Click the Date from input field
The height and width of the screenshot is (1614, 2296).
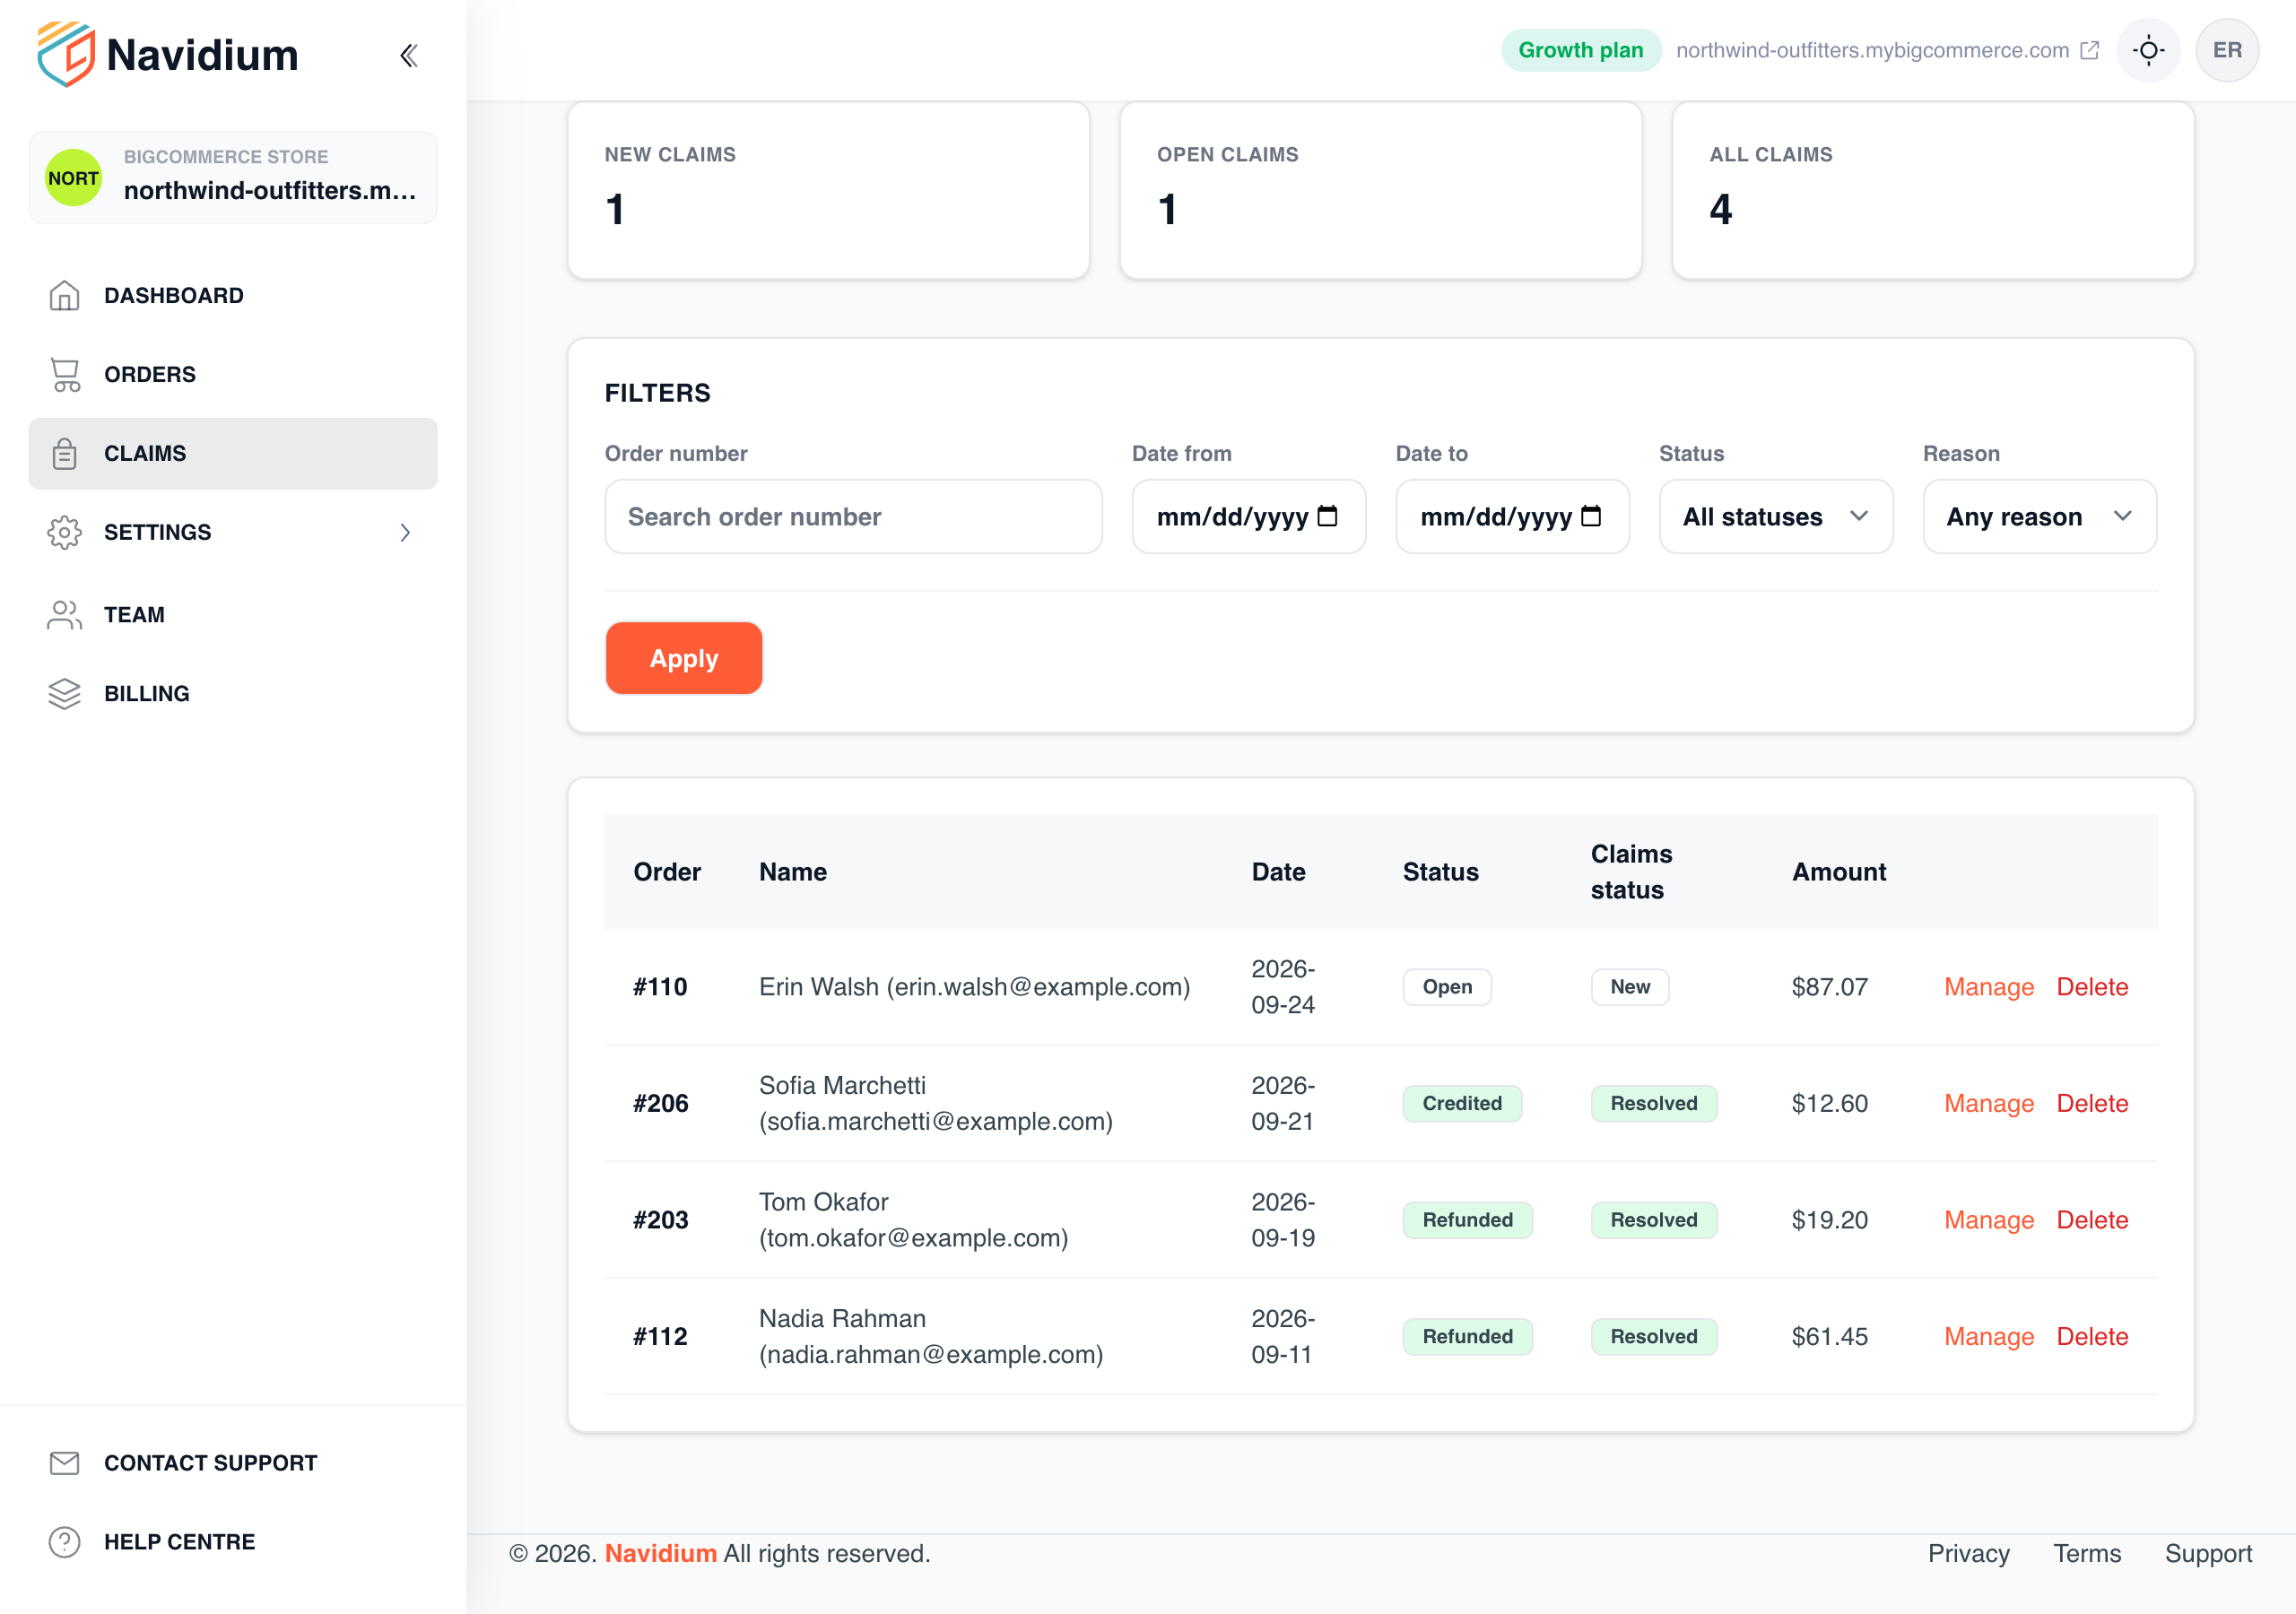click(x=1249, y=517)
